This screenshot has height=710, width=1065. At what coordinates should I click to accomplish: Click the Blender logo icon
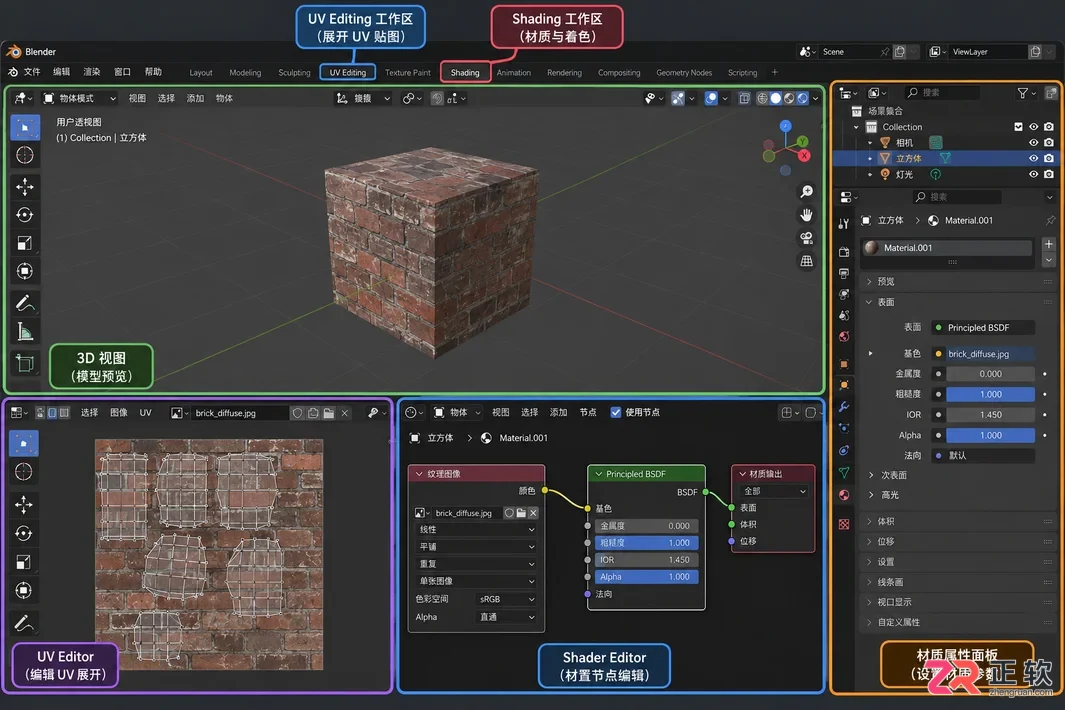(x=14, y=52)
